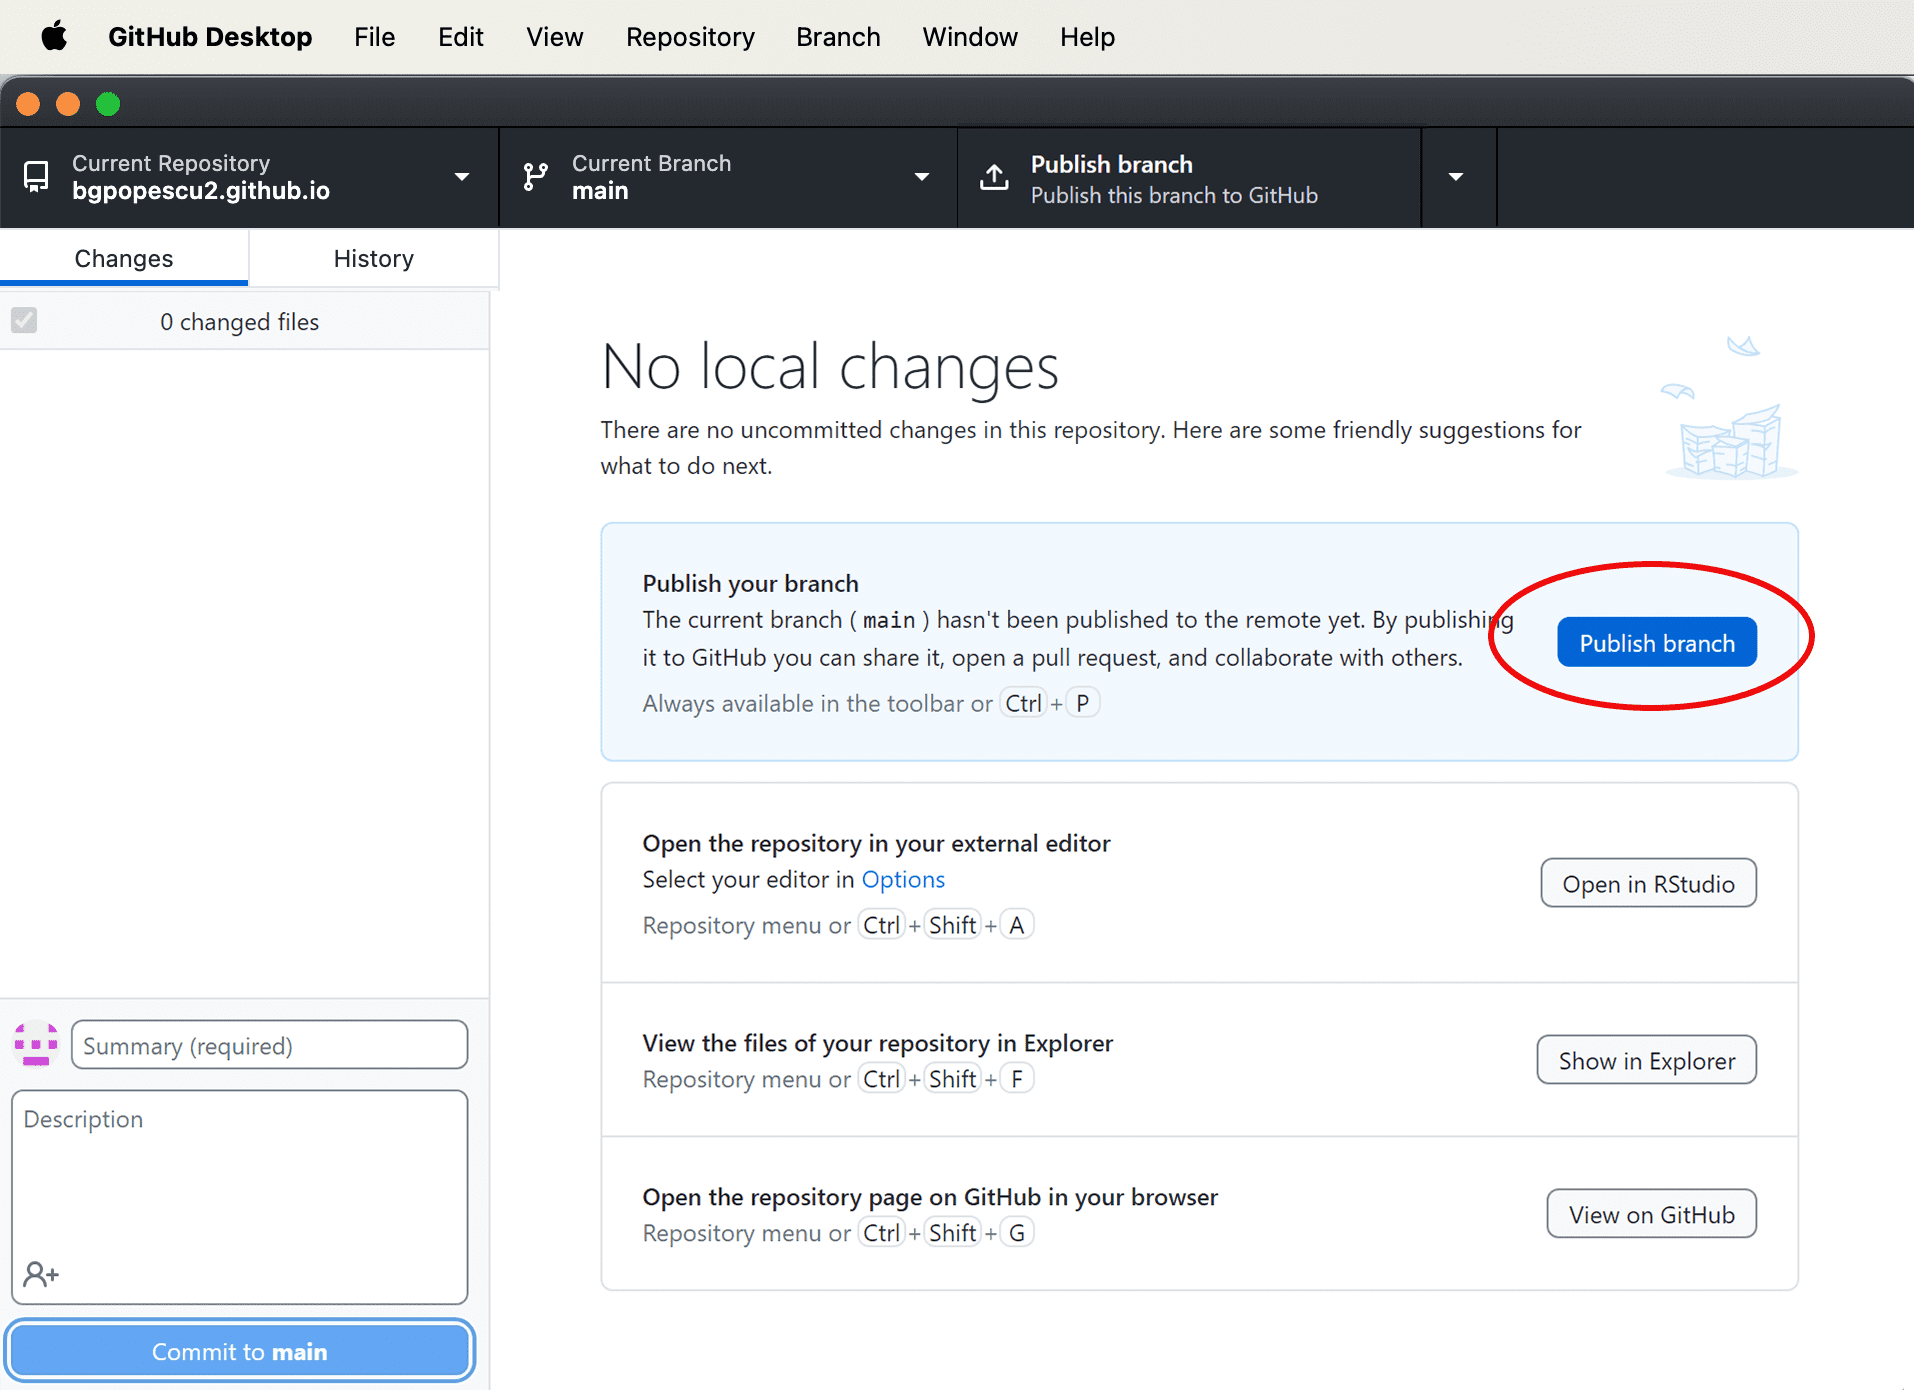Click the Show in Explorer button
This screenshot has width=1914, height=1390.
click(1646, 1060)
